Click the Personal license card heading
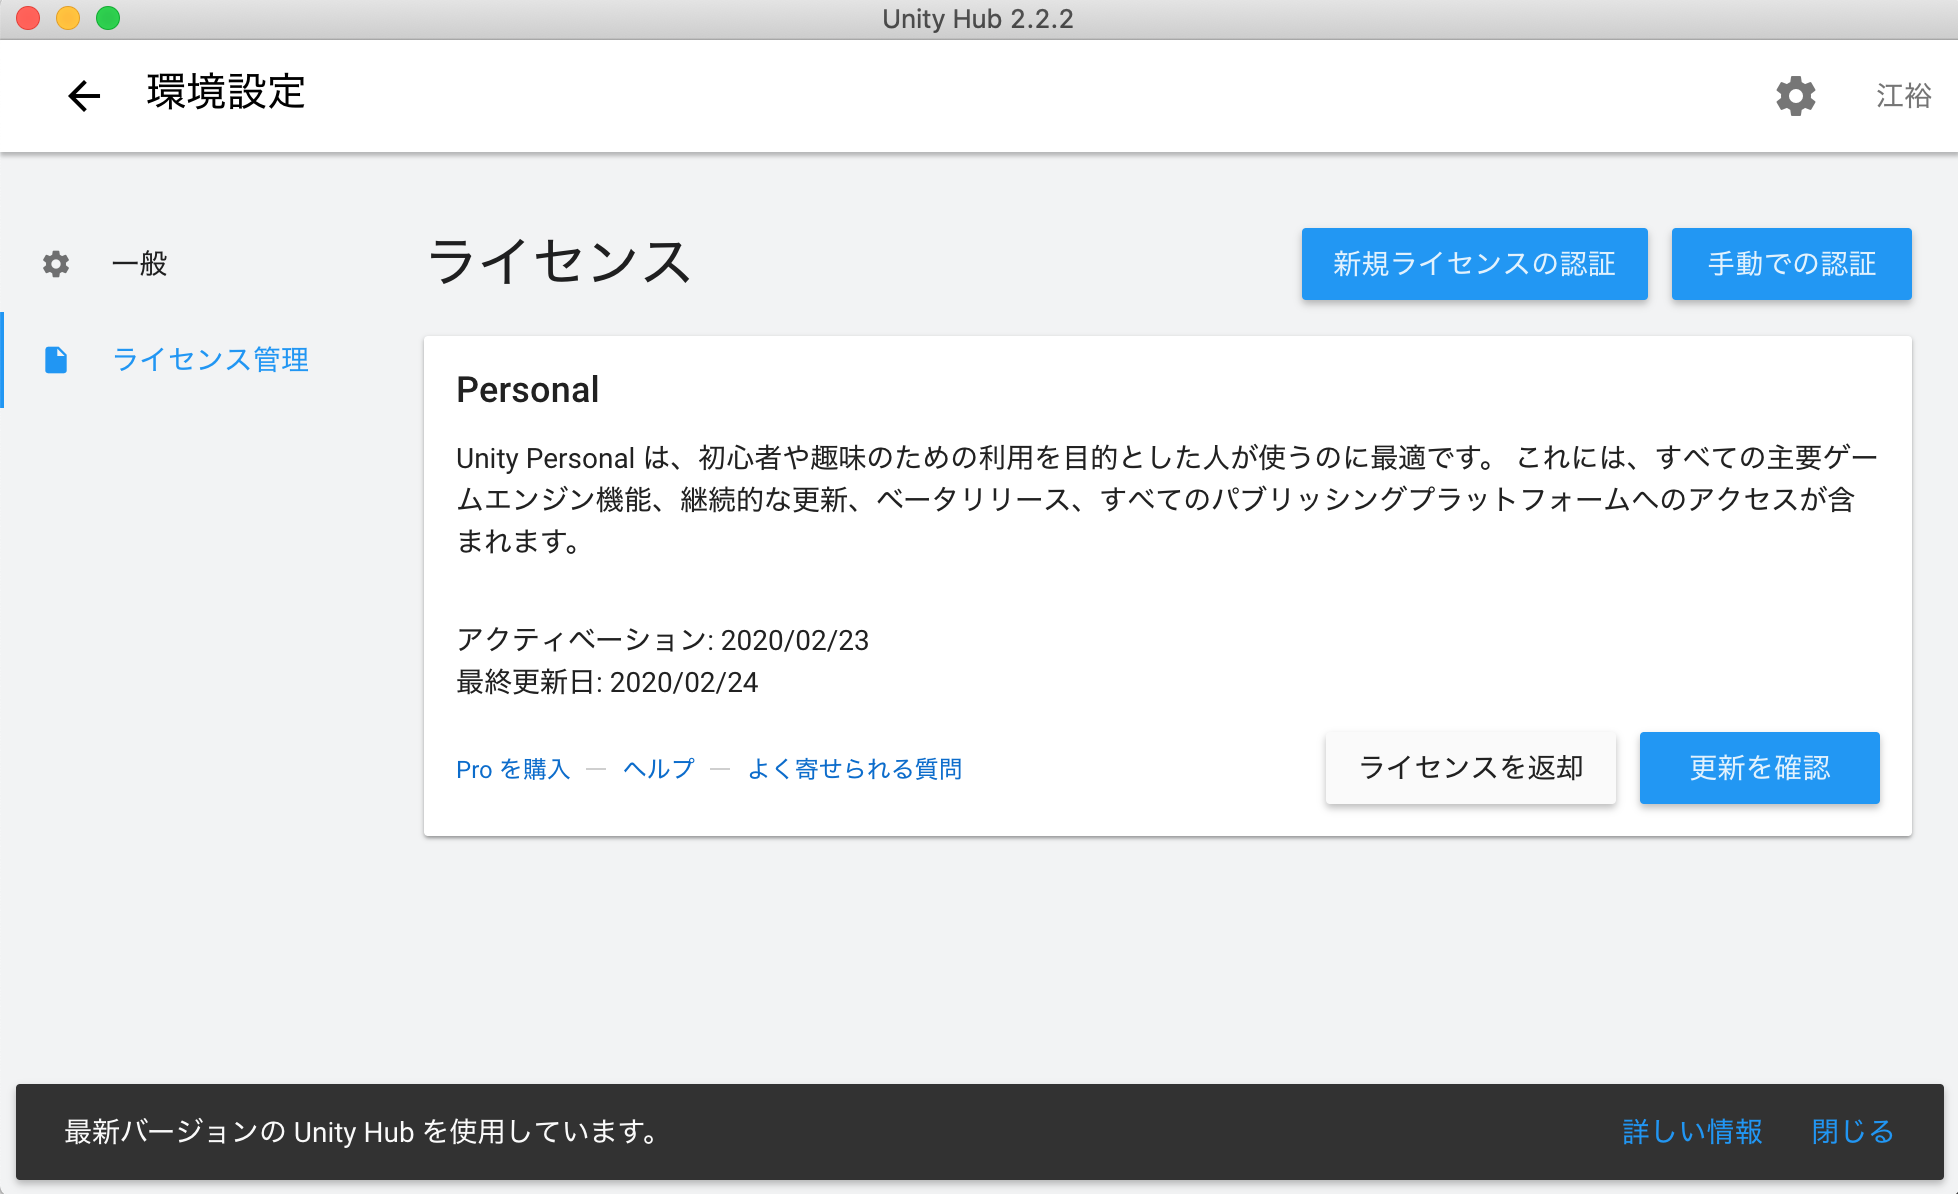The image size is (1958, 1194). coord(527,390)
